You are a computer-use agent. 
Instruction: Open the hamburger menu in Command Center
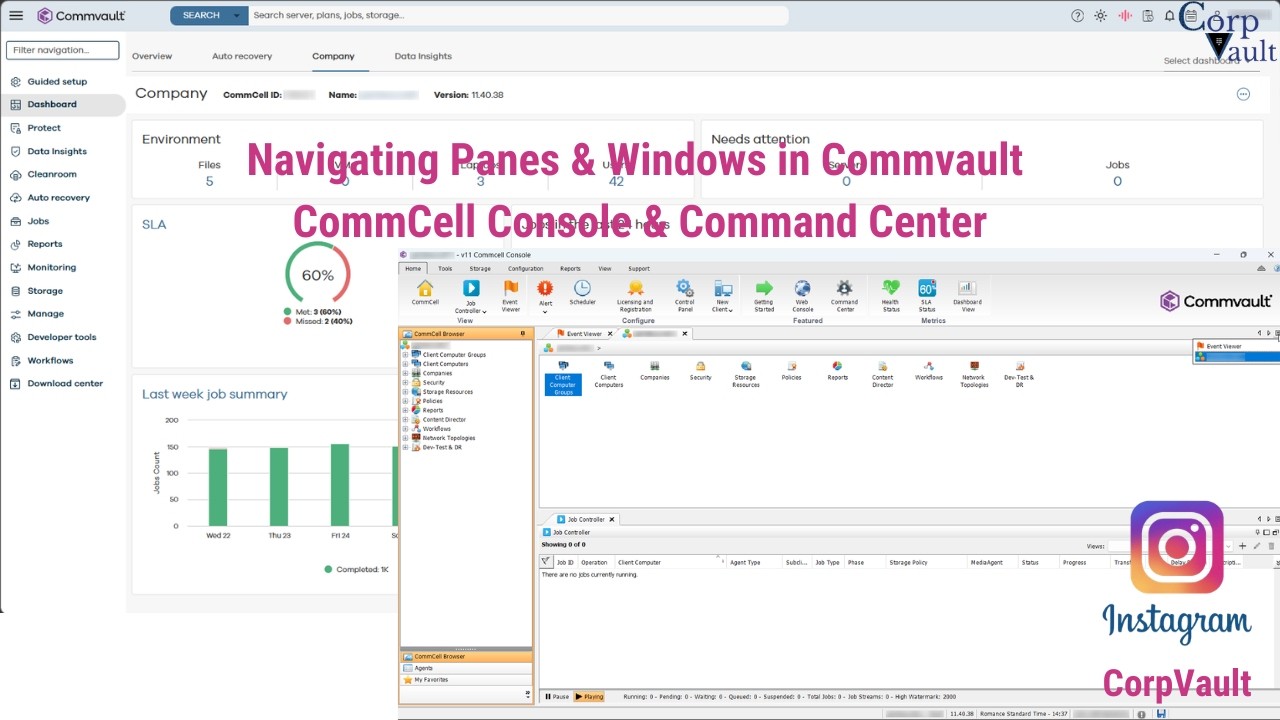(x=16, y=16)
